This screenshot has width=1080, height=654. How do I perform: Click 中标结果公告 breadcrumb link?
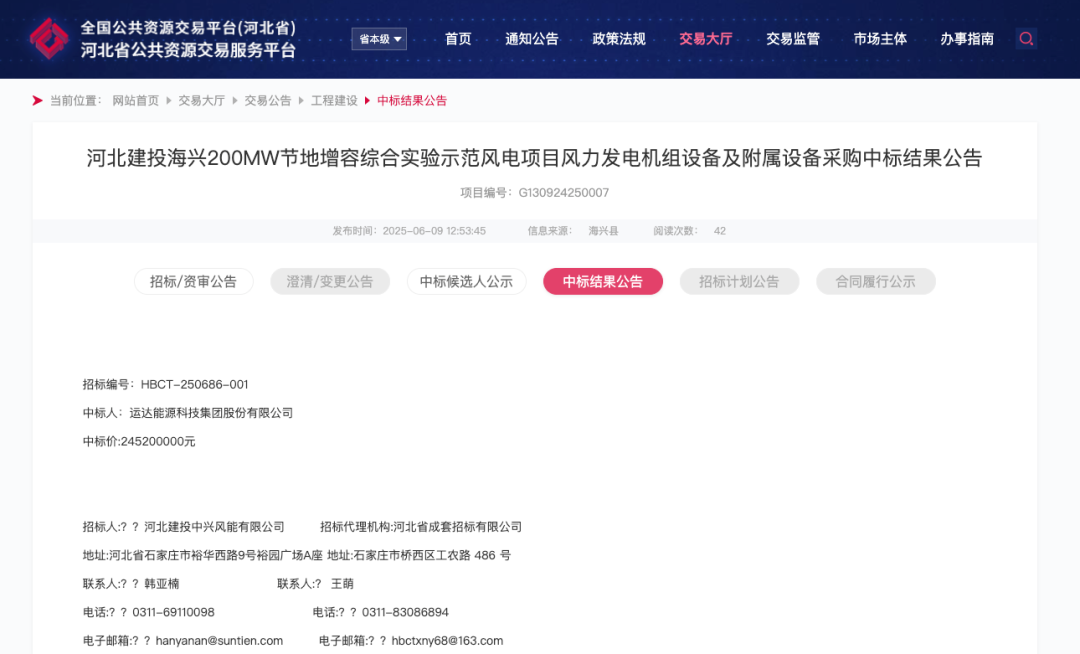pos(412,101)
